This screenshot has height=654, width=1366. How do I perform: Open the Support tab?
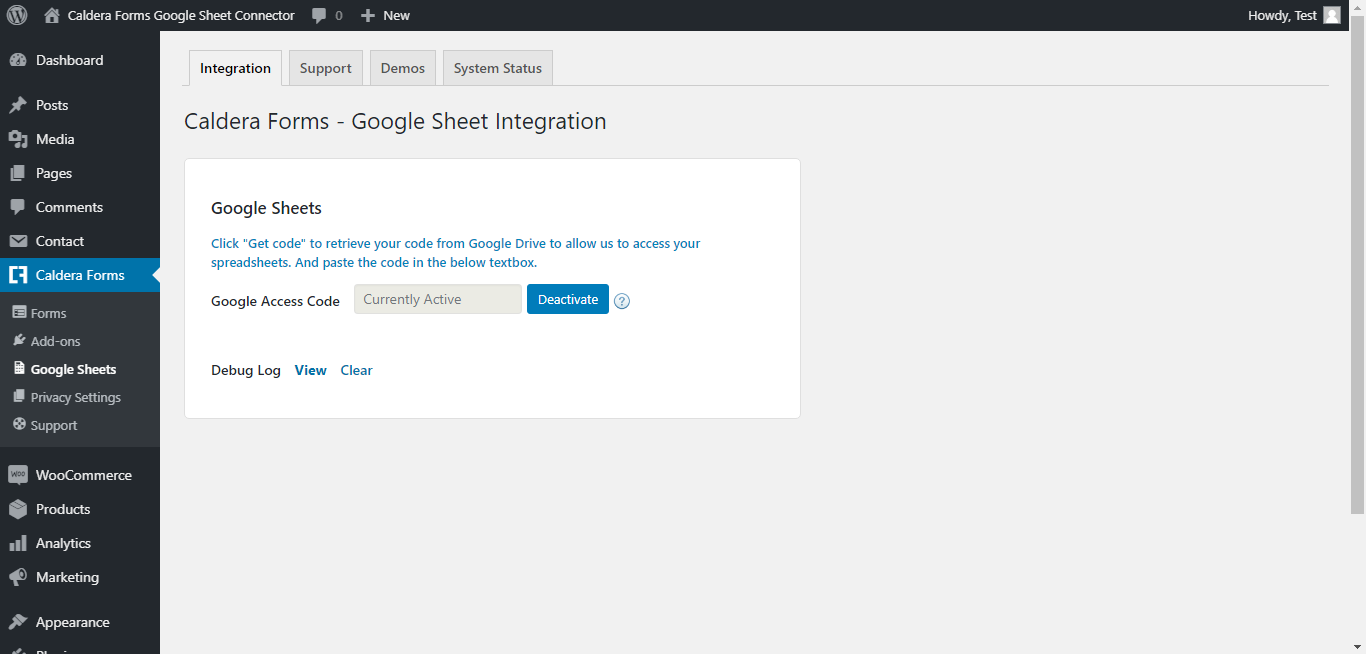(x=326, y=68)
